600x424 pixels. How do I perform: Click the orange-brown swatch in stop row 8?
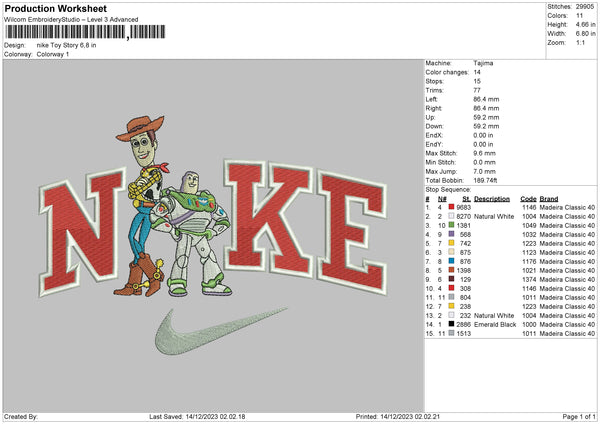[x=452, y=270]
